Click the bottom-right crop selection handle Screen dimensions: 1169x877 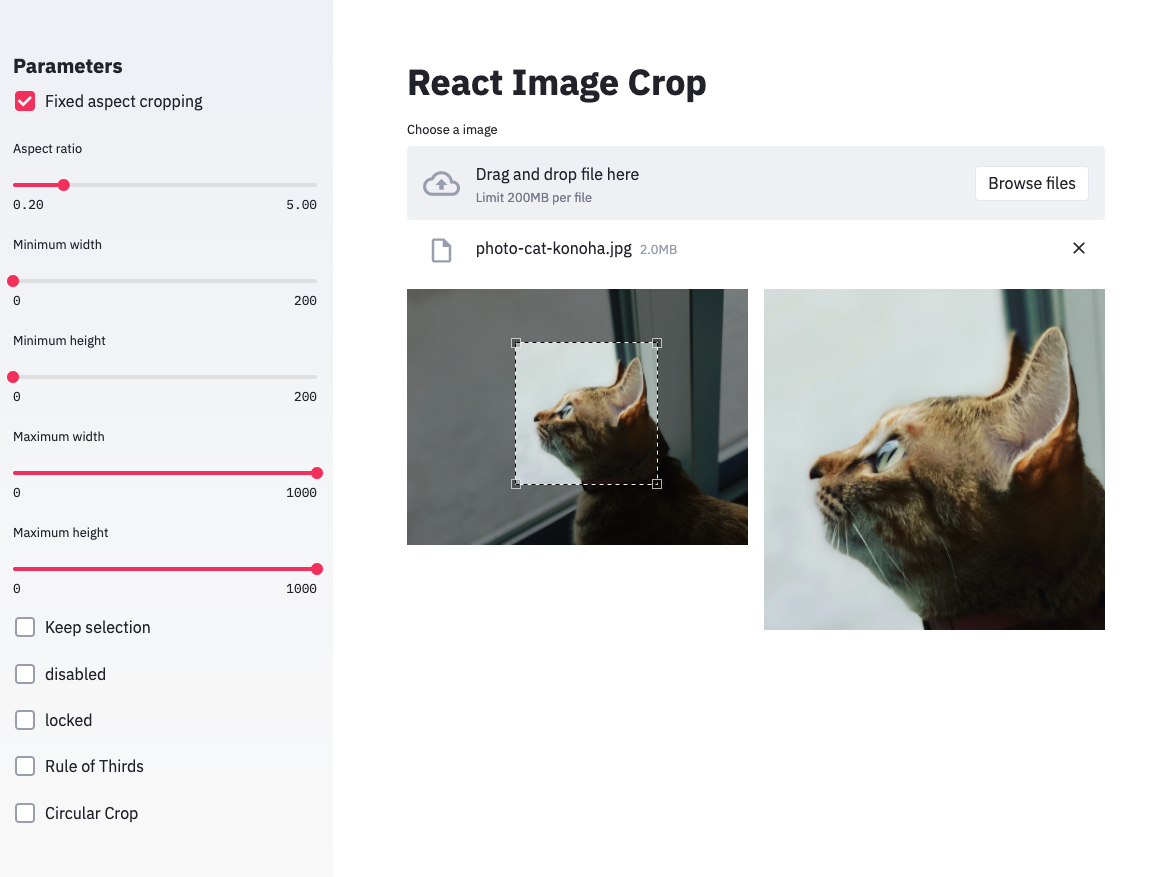(658, 484)
